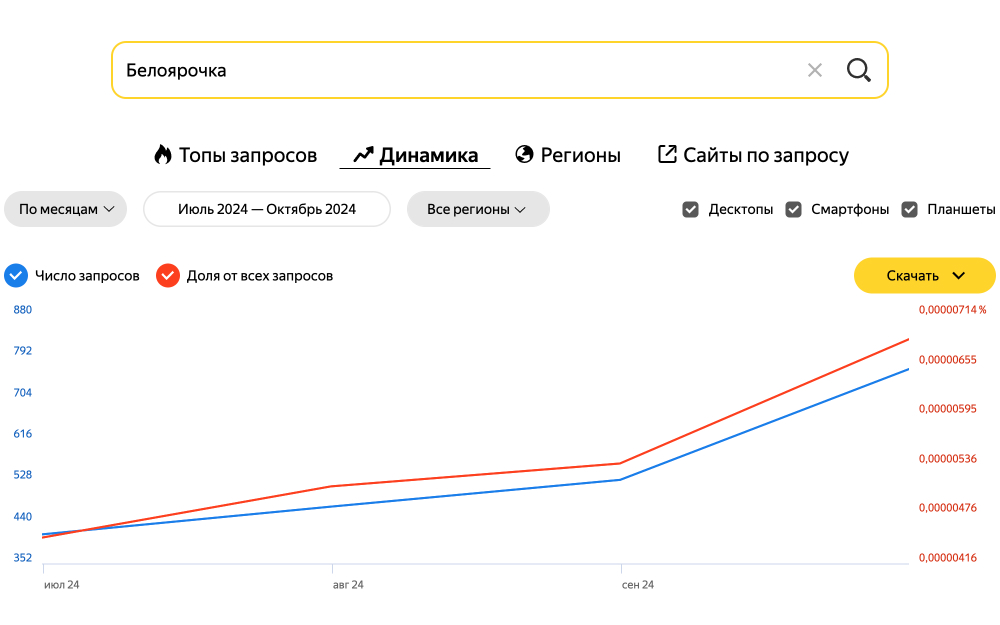Screen dimensions: 1000x625
Task: Click the 0,00000476 axis value
Action: pyautogui.click(x=948, y=508)
